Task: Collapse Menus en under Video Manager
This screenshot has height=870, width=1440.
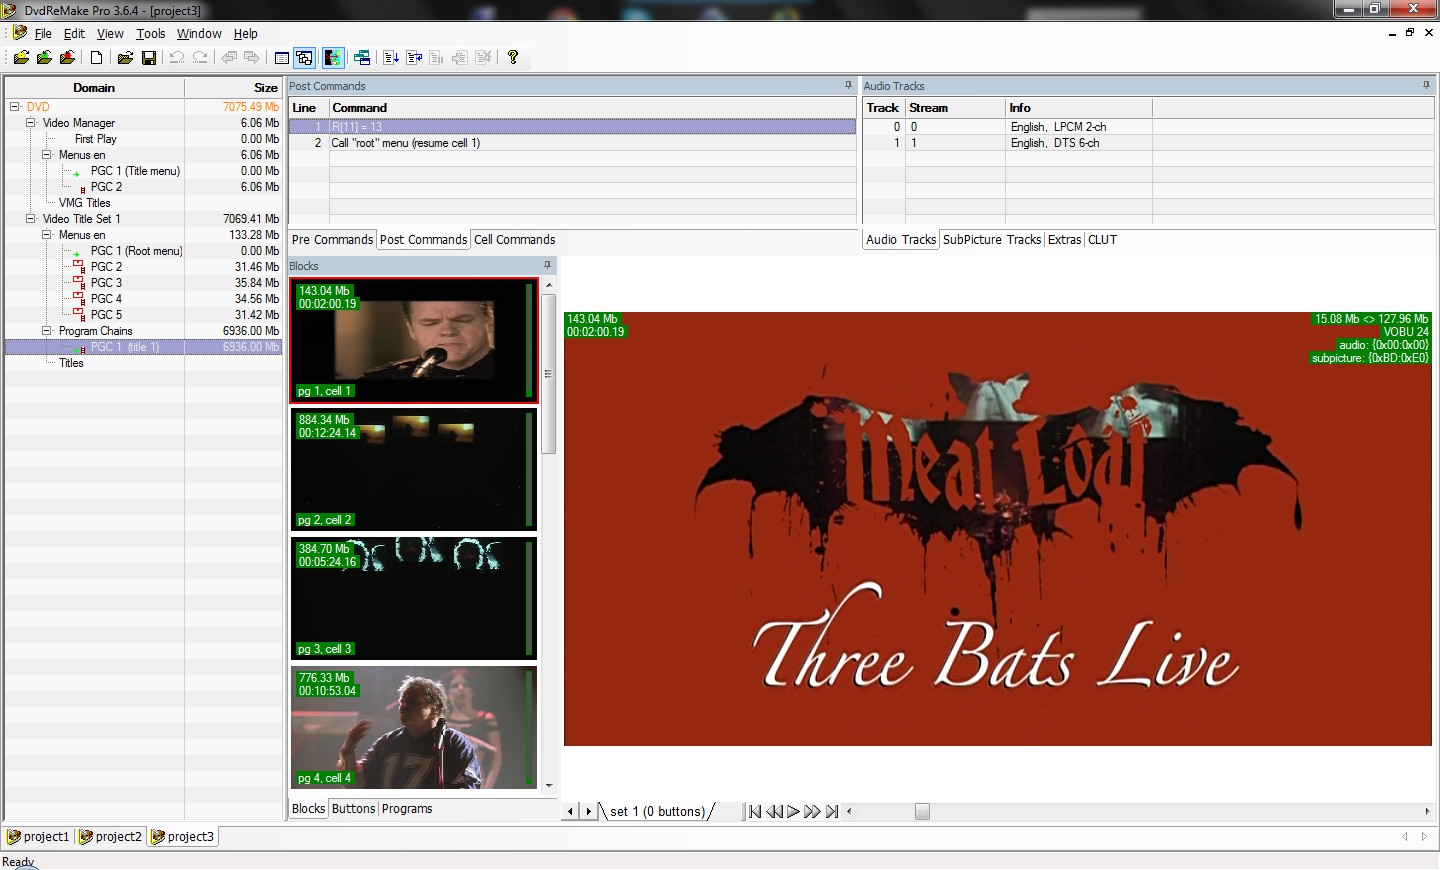Action: 46,154
